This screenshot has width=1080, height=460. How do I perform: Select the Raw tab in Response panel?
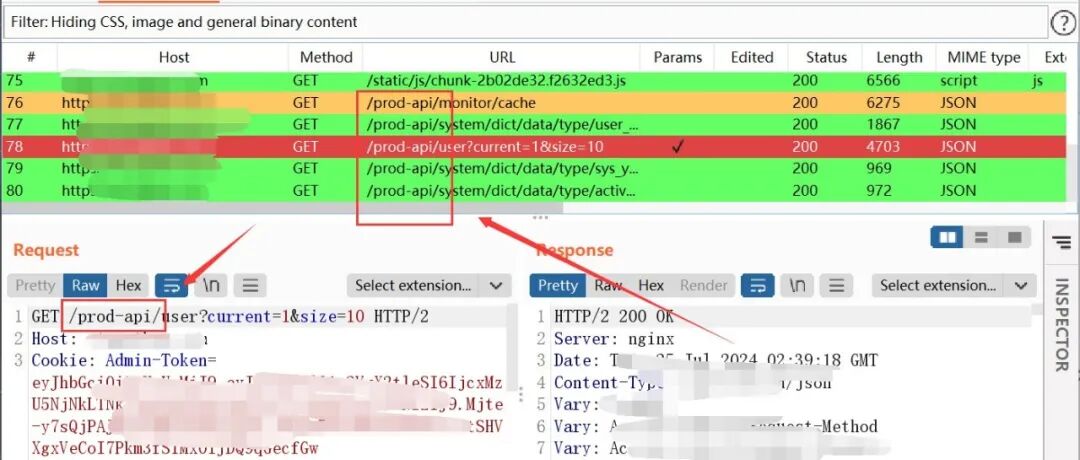click(x=608, y=285)
